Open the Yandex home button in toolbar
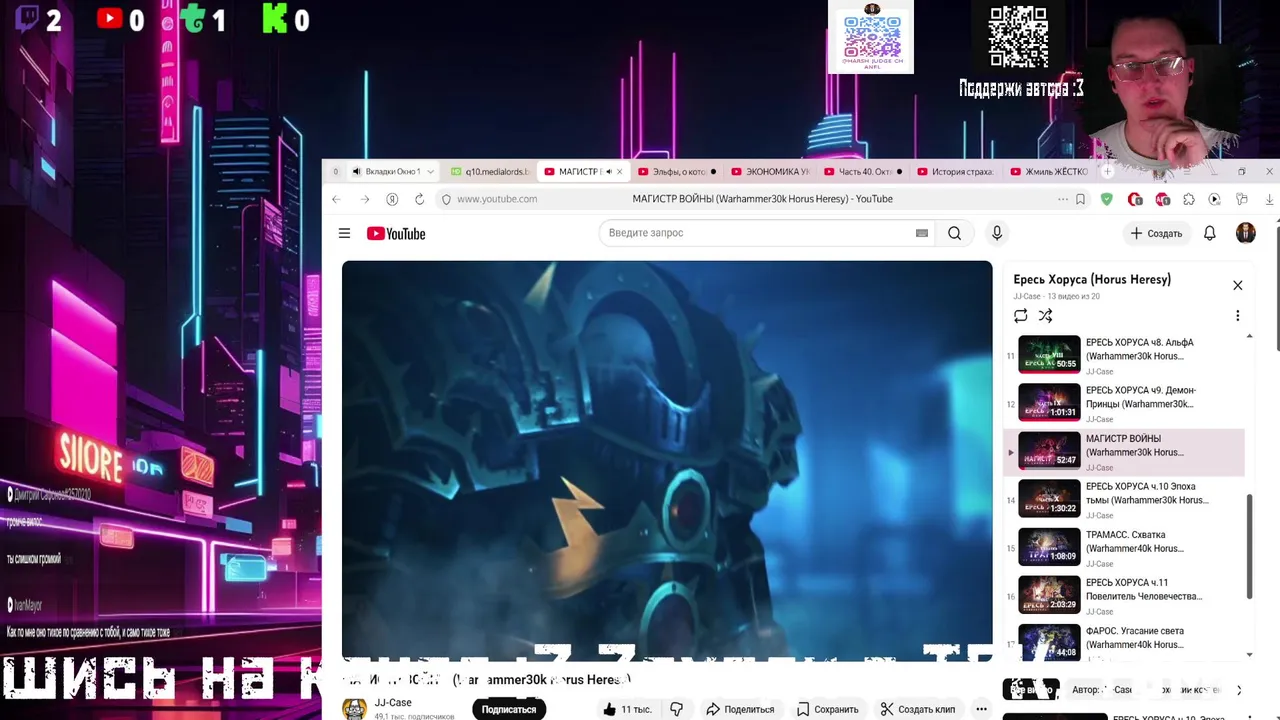Screen dimensions: 1280x720 click(392, 199)
